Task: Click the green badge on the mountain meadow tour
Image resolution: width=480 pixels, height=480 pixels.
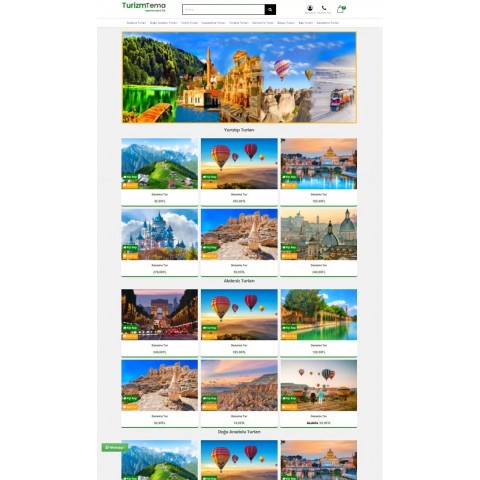Action: point(130,177)
